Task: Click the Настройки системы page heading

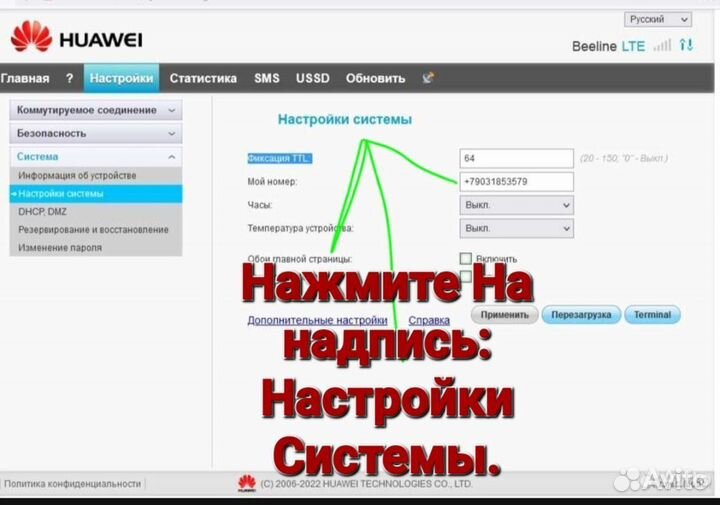Action: (x=345, y=119)
